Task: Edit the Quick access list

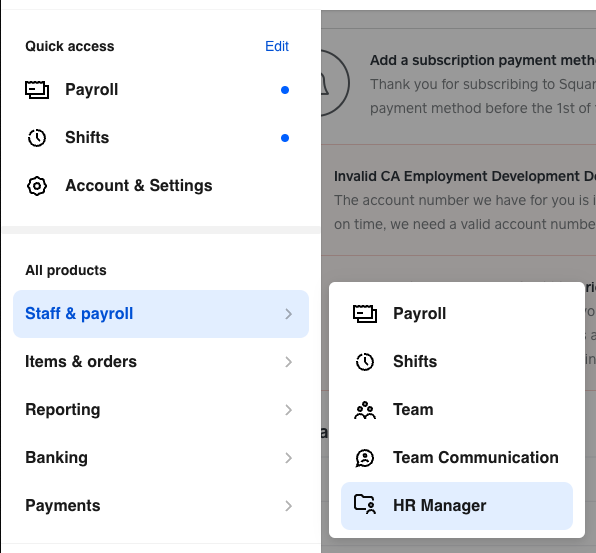Action: click(x=277, y=46)
